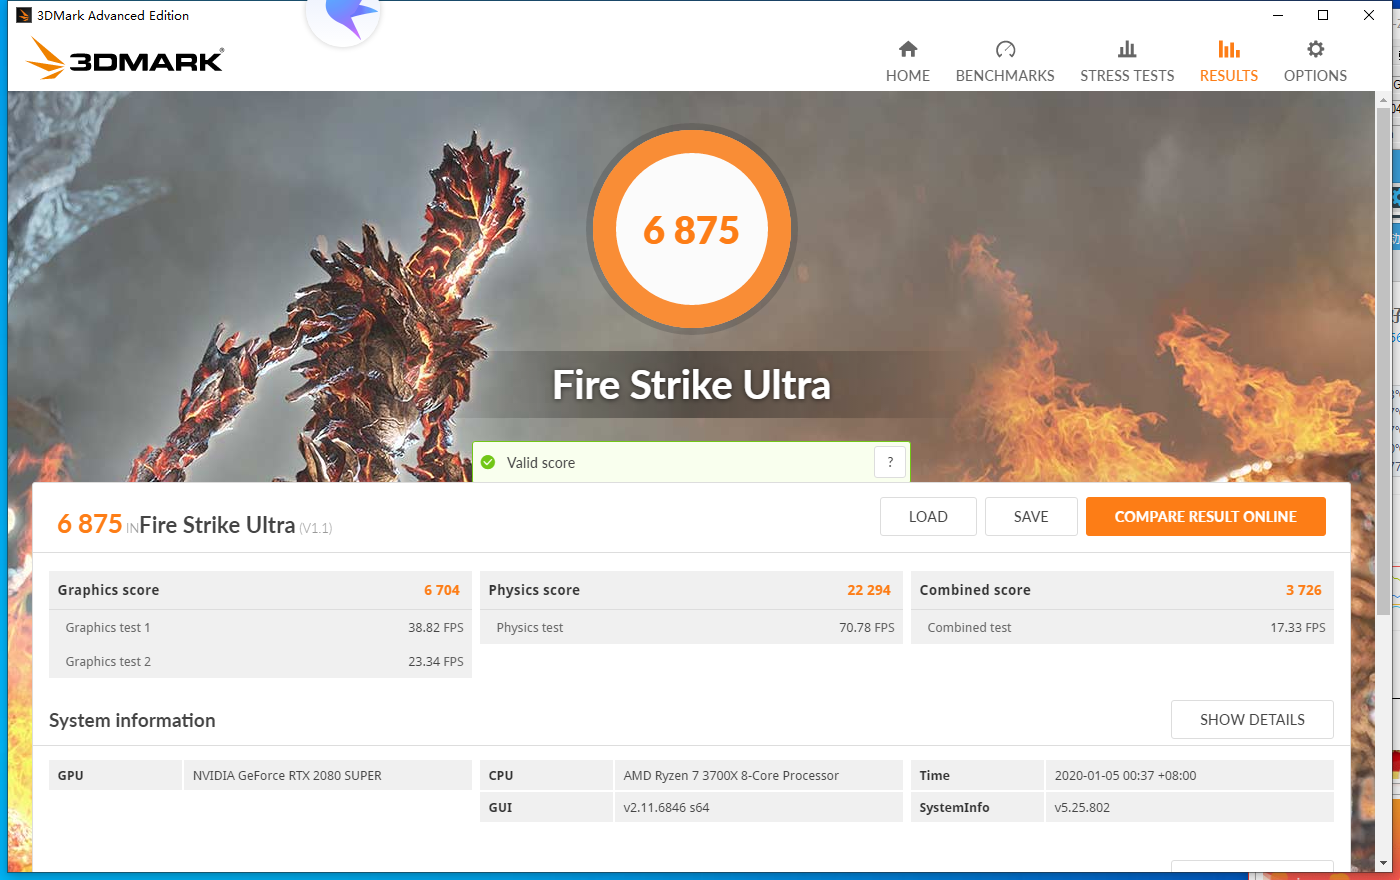
Task: Click the vertical scrollbar thumb
Action: click(x=1383, y=360)
